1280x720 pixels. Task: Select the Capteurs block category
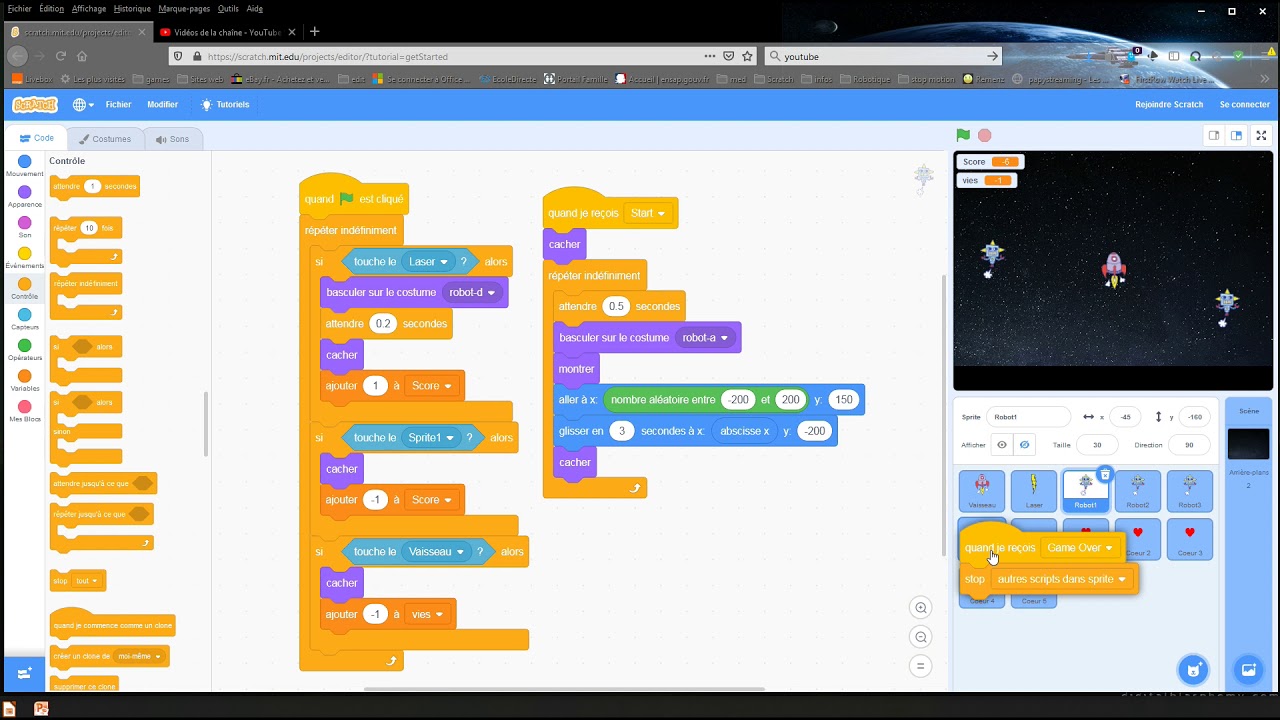pyautogui.click(x=25, y=320)
